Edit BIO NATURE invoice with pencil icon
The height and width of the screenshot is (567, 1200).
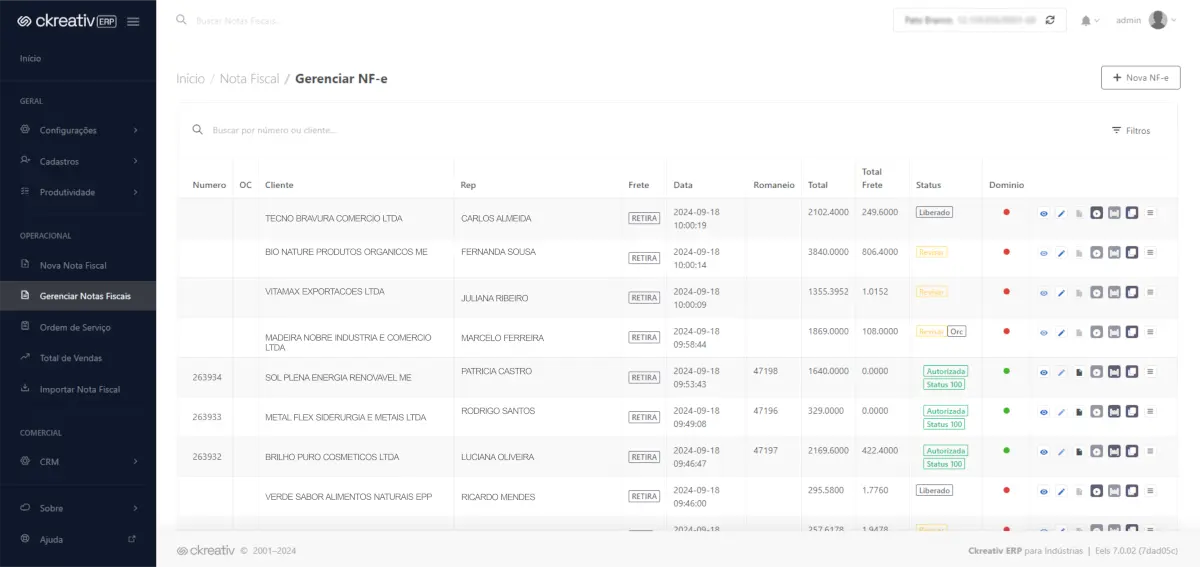pos(1061,253)
